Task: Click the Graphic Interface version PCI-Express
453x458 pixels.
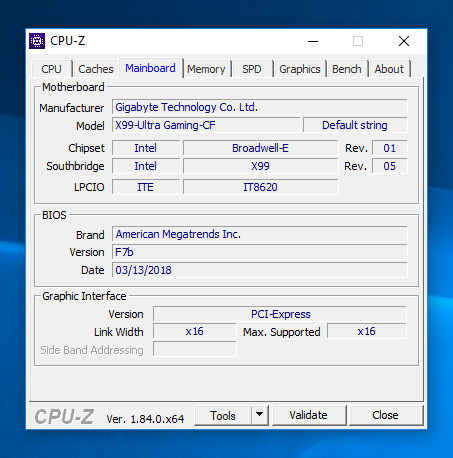Action: (280, 314)
